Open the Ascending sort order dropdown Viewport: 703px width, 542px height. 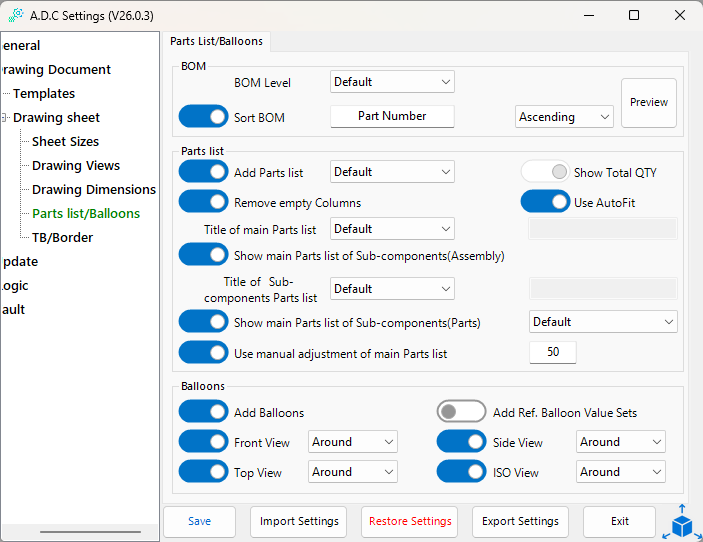(564, 117)
